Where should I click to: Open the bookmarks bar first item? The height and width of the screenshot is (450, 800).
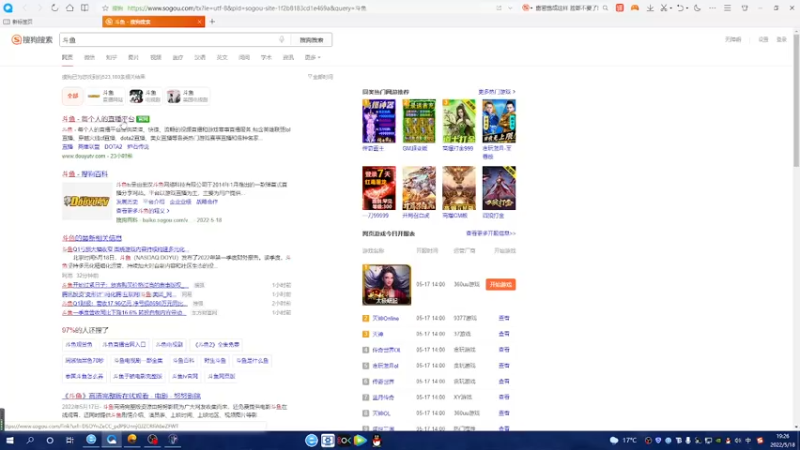18,22
